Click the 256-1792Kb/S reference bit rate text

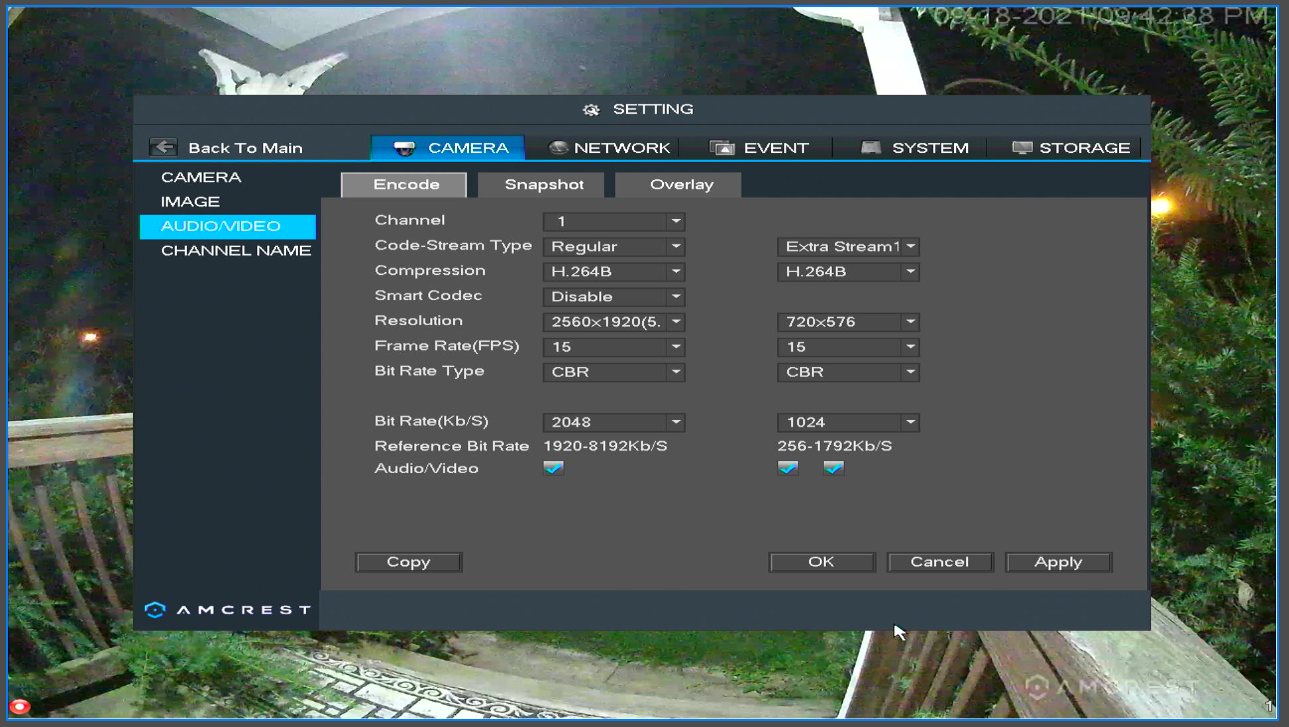[835, 446]
